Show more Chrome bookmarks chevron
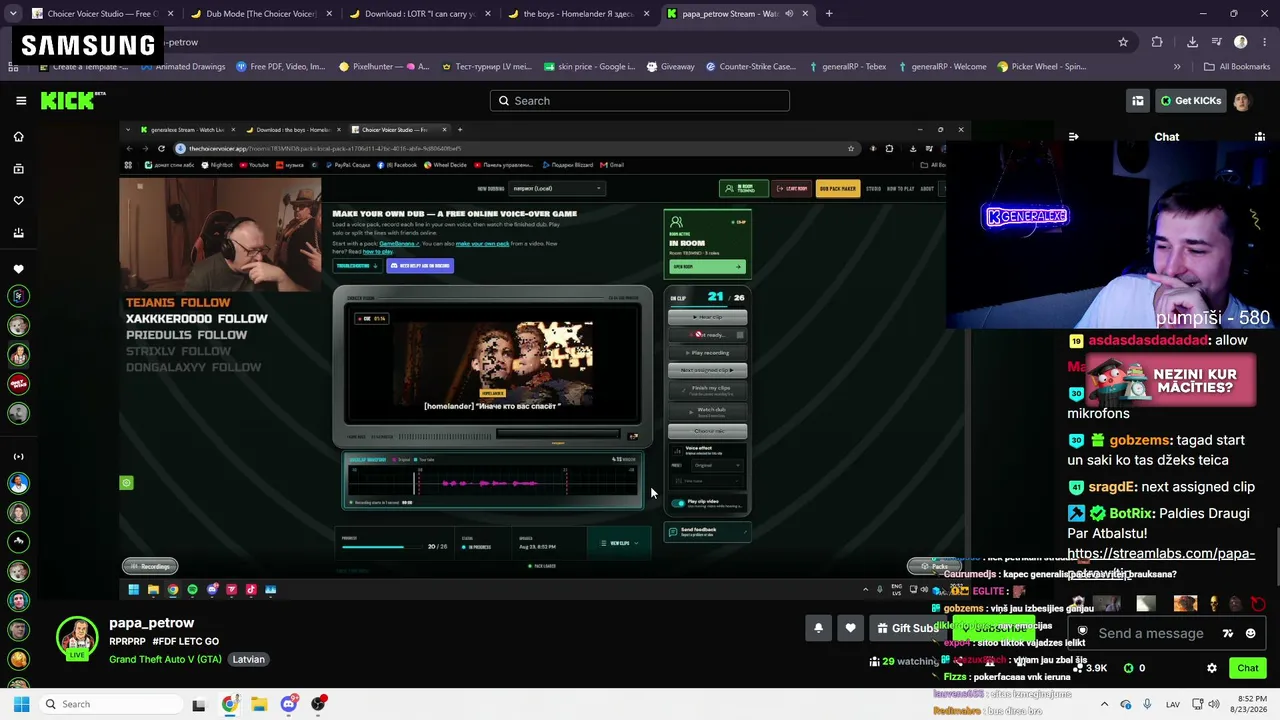Screen dimensions: 1280x720 (x=1177, y=67)
